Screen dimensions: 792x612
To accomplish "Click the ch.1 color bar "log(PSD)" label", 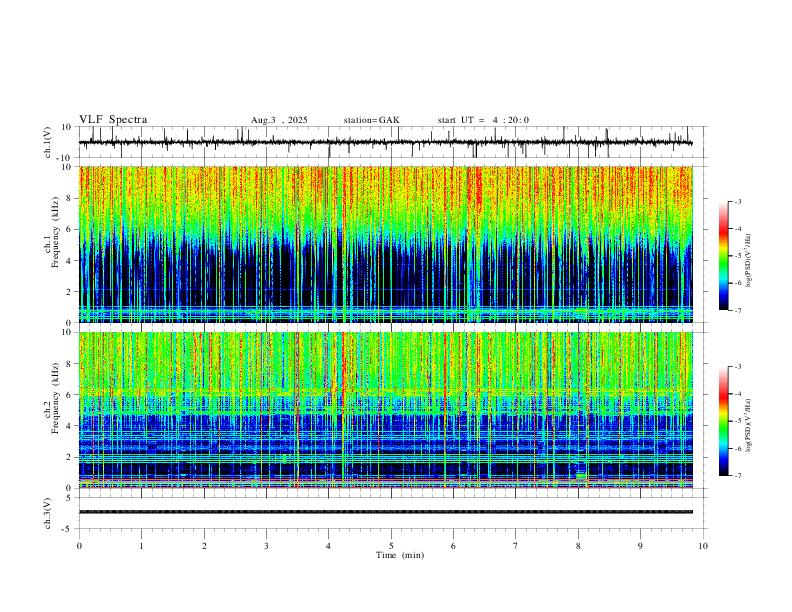I will point(749,261).
